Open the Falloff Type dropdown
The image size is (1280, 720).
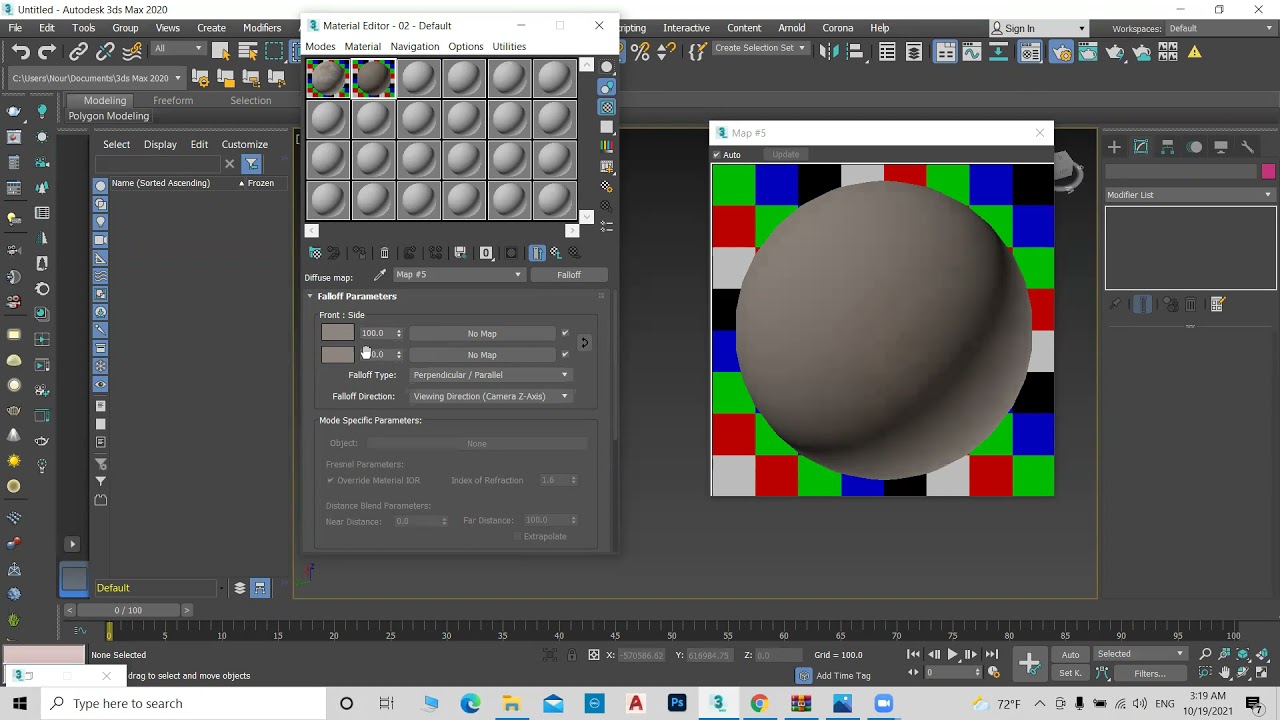(x=490, y=375)
